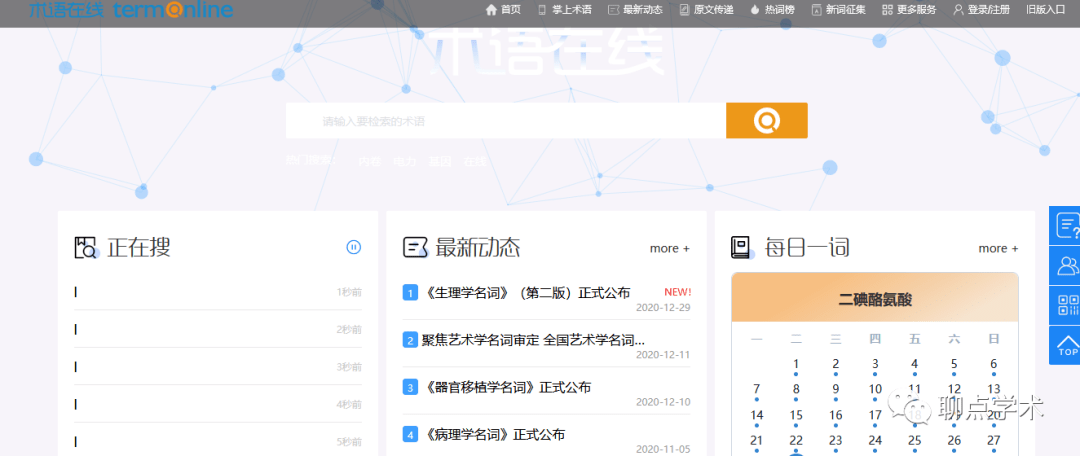Open news 《病理学名词》正式公布
The width and height of the screenshot is (1080, 456).
pos(493,435)
